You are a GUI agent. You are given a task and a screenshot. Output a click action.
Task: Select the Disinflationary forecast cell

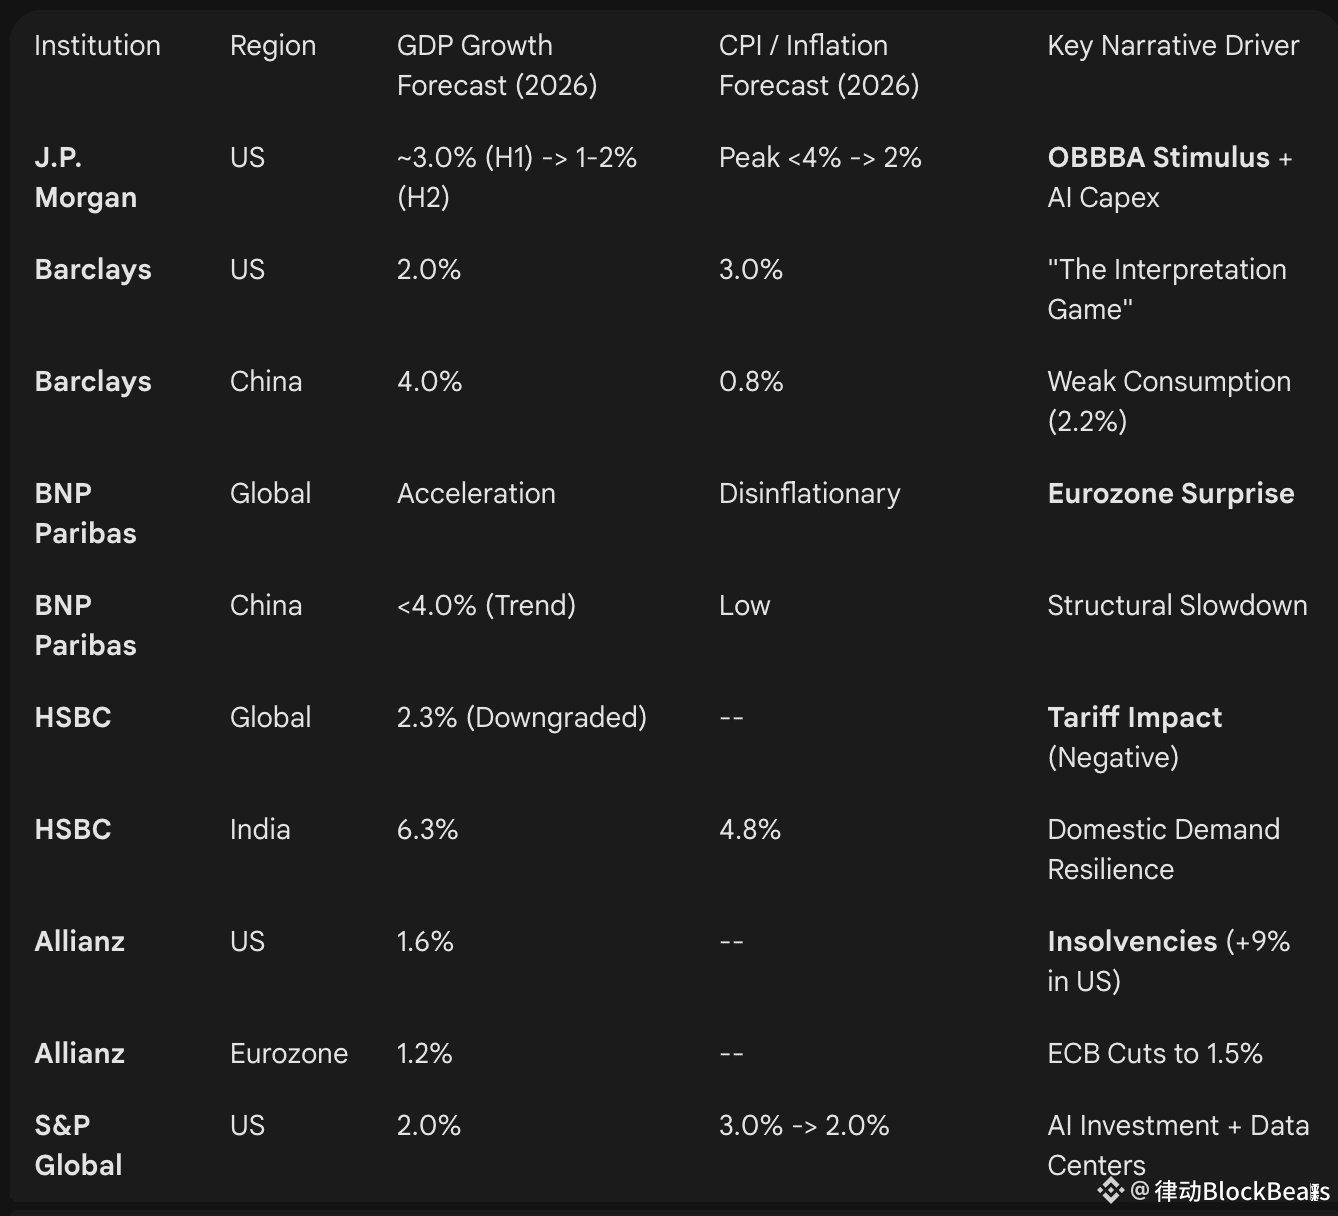[x=809, y=494]
